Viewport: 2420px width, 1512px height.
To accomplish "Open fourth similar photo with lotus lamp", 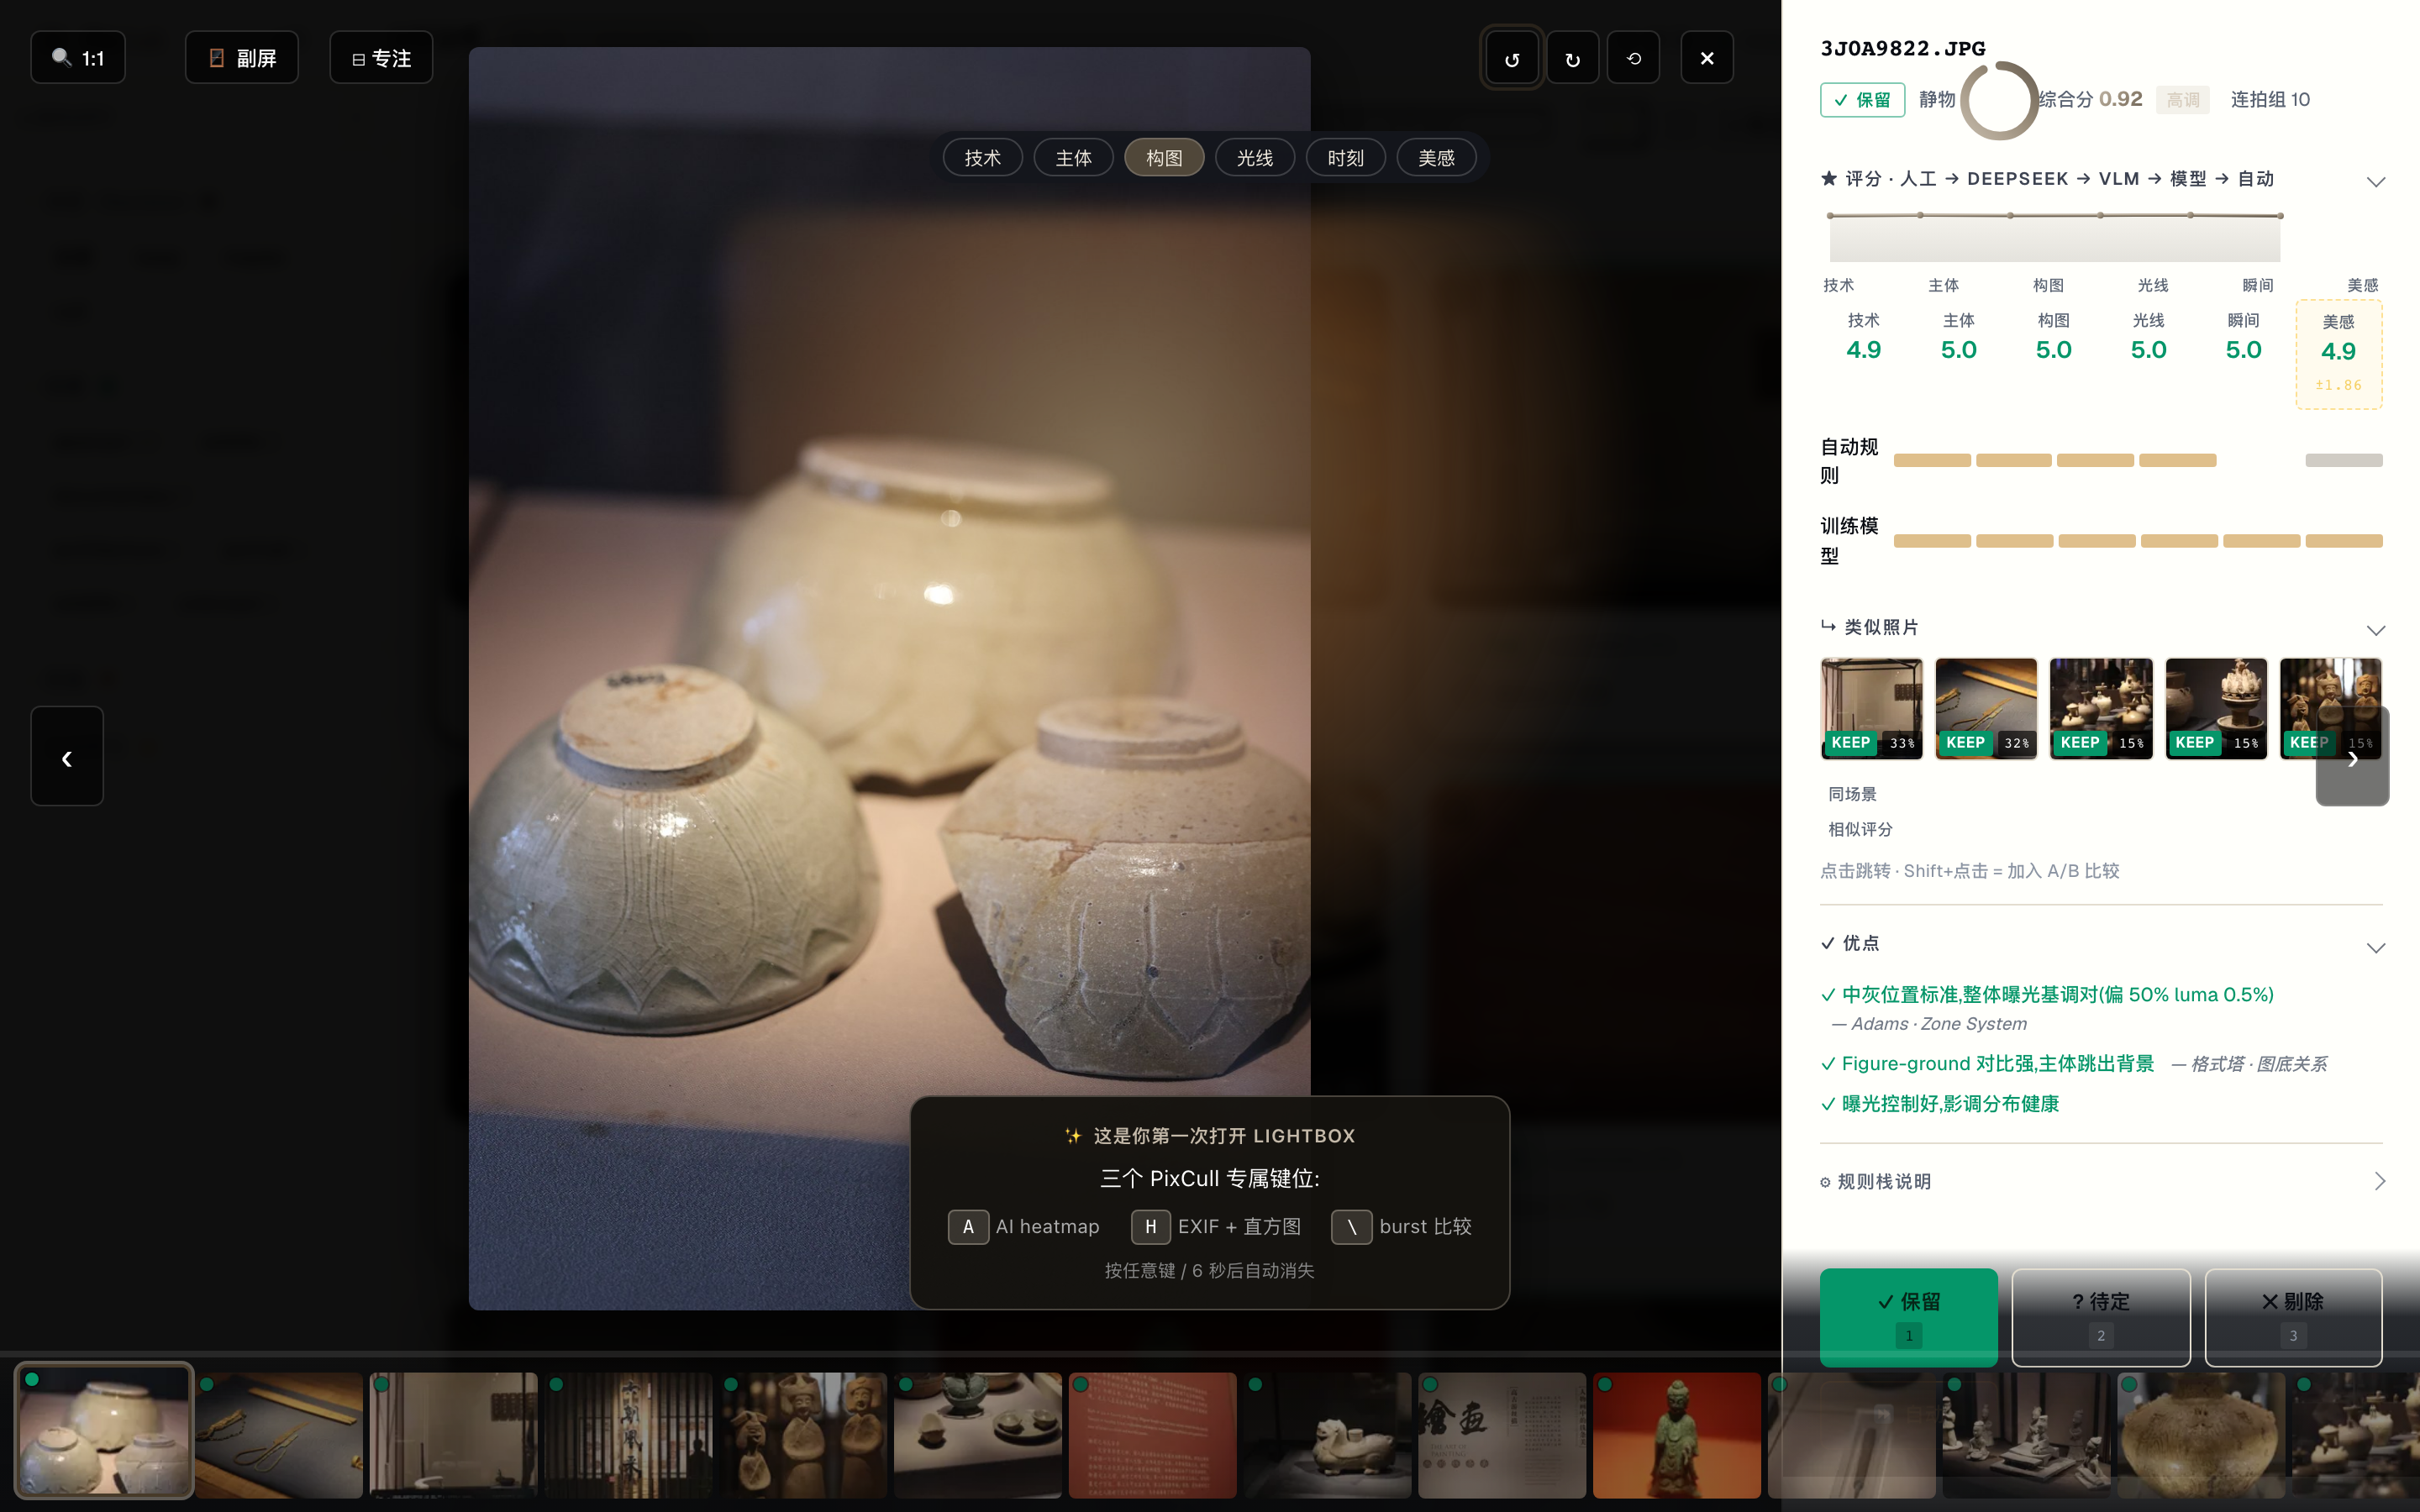I will (2216, 708).
